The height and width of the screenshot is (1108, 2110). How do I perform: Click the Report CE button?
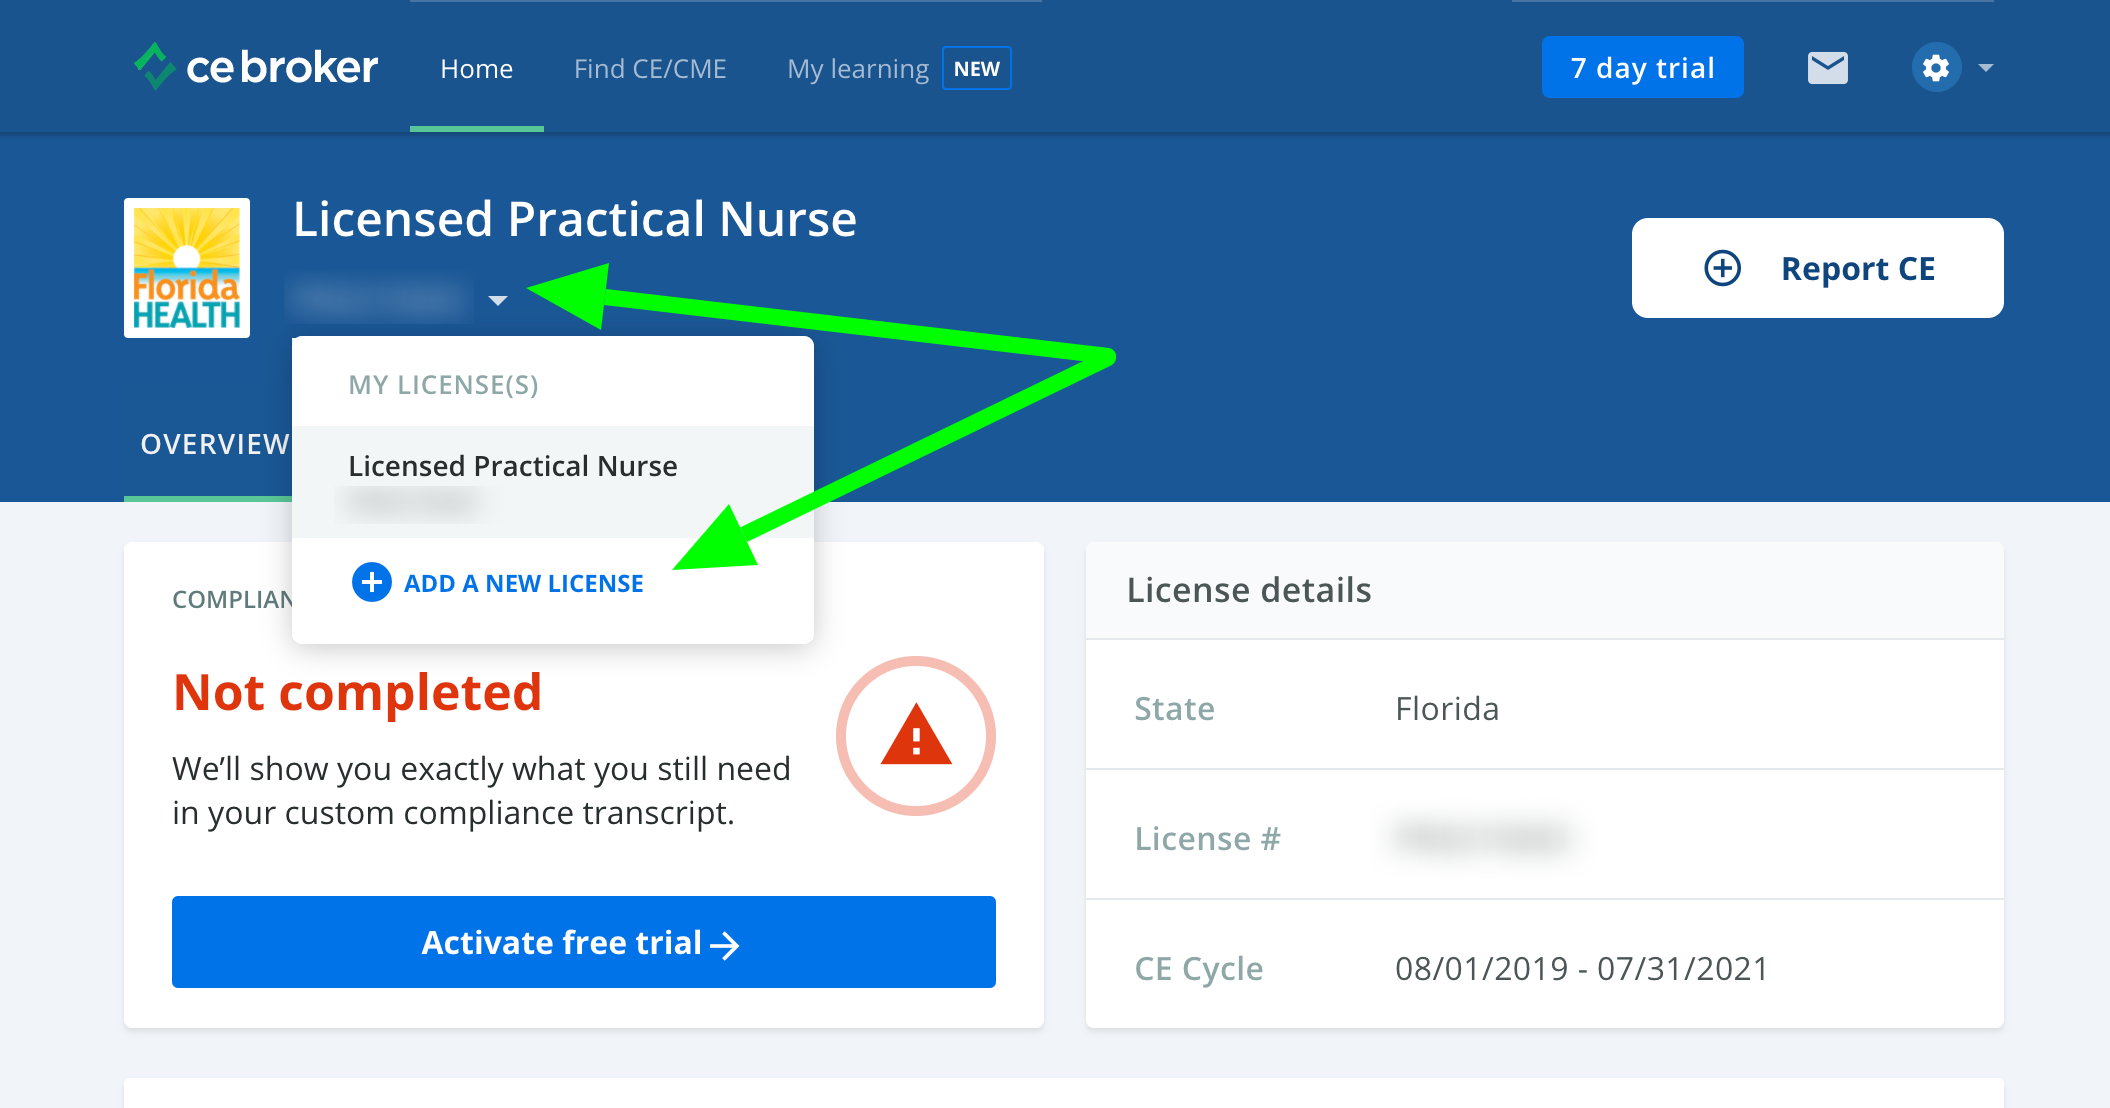pos(1818,268)
